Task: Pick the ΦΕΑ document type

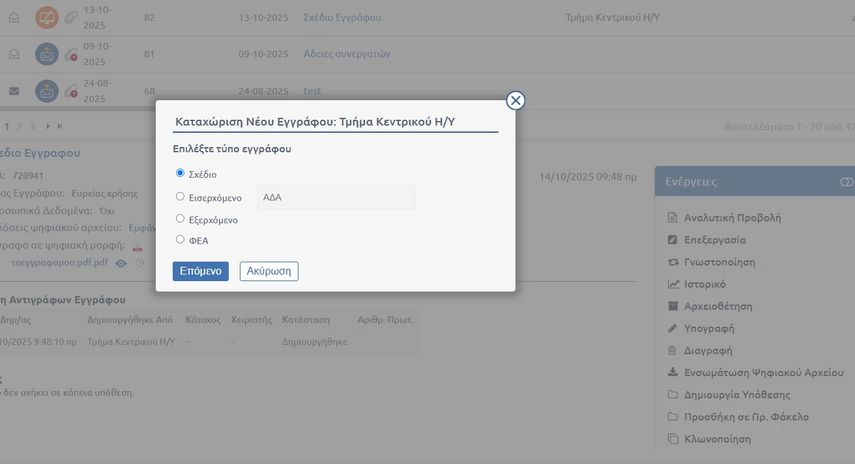Action: click(180, 239)
